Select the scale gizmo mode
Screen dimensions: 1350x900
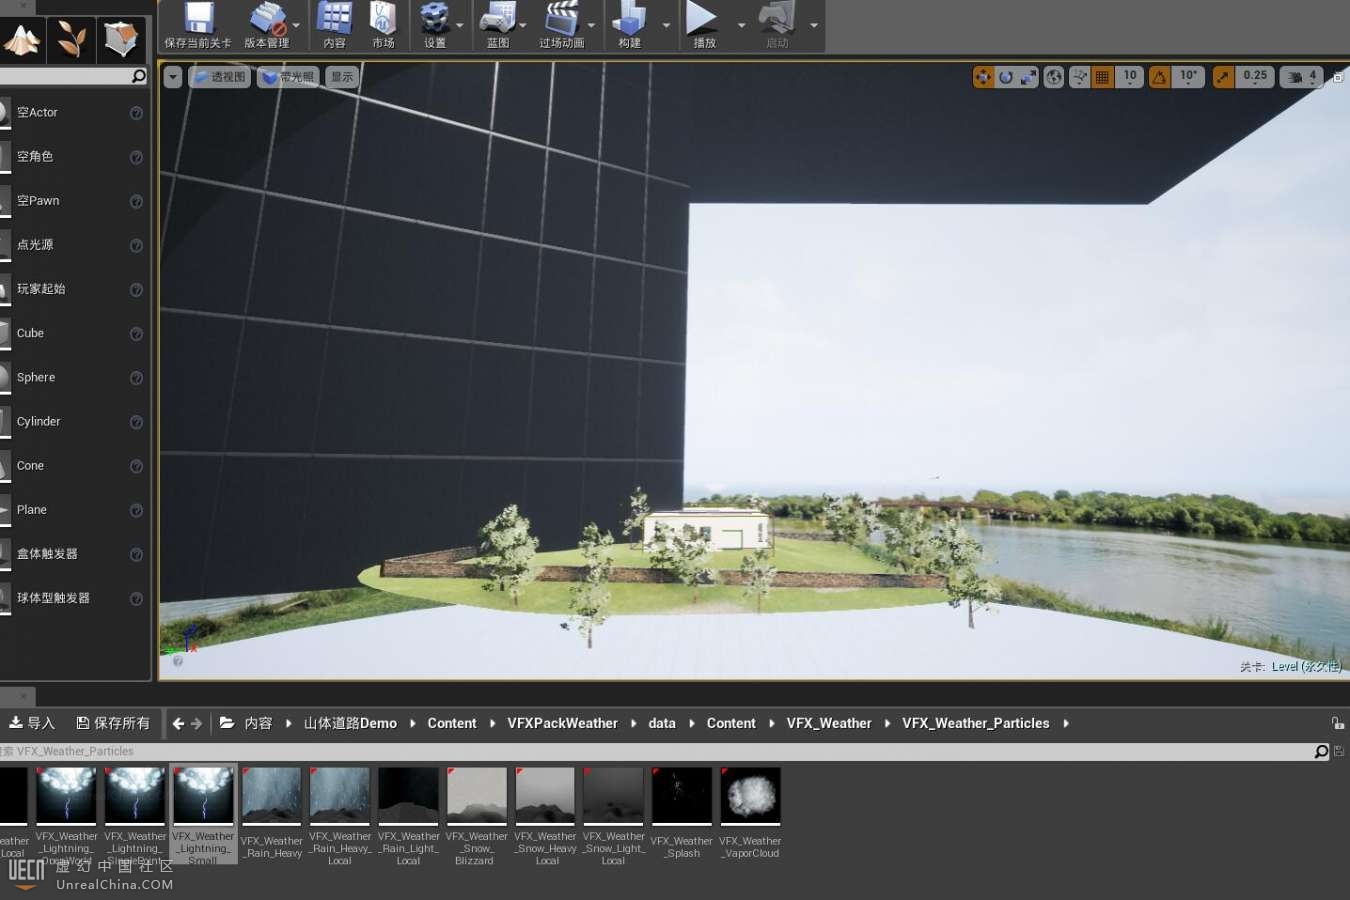coord(1028,77)
